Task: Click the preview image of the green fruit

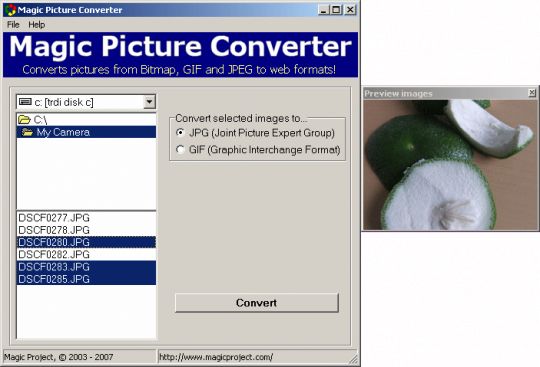Action: [x=450, y=165]
